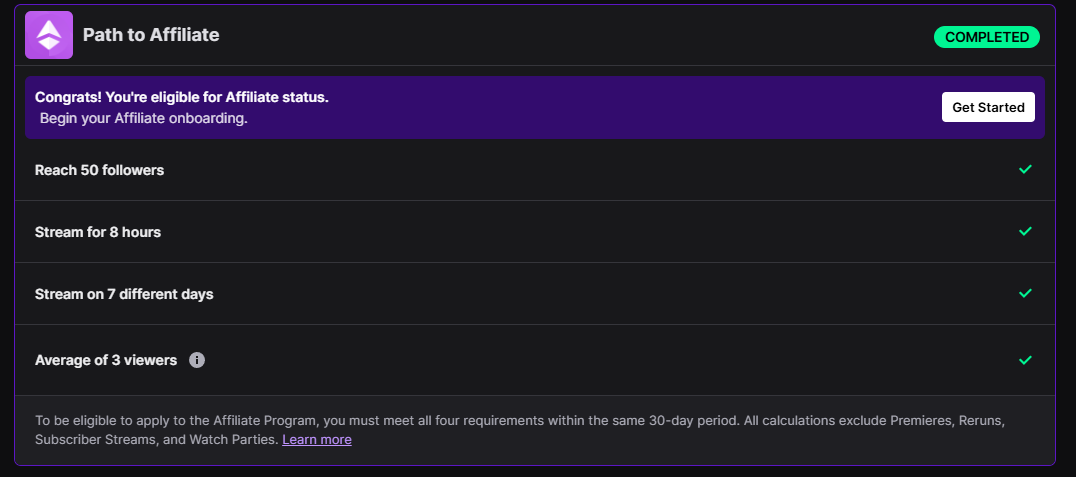Click the Congrats eligibility headline in the banner
The height and width of the screenshot is (477, 1076).
pyautogui.click(x=182, y=97)
